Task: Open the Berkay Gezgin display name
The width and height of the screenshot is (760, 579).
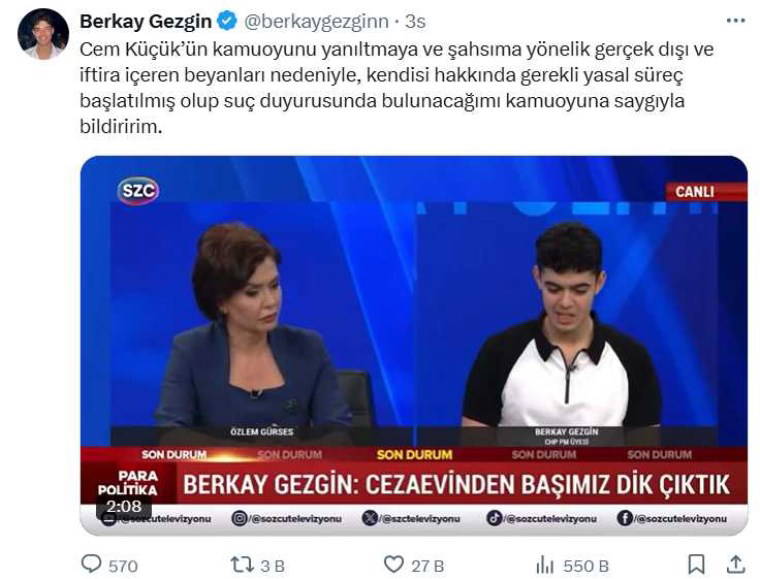Action: coord(145,21)
